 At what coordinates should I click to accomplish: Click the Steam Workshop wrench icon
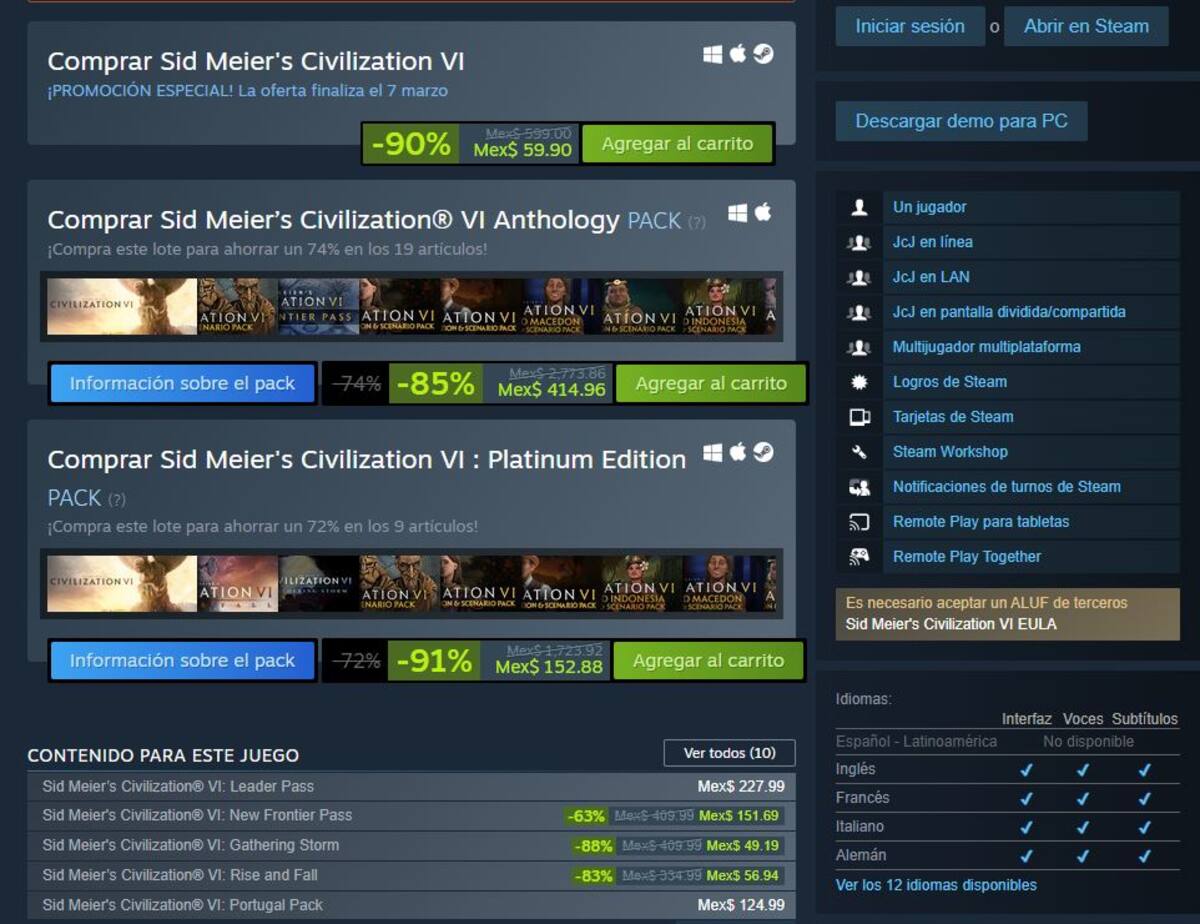click(859, 452)
